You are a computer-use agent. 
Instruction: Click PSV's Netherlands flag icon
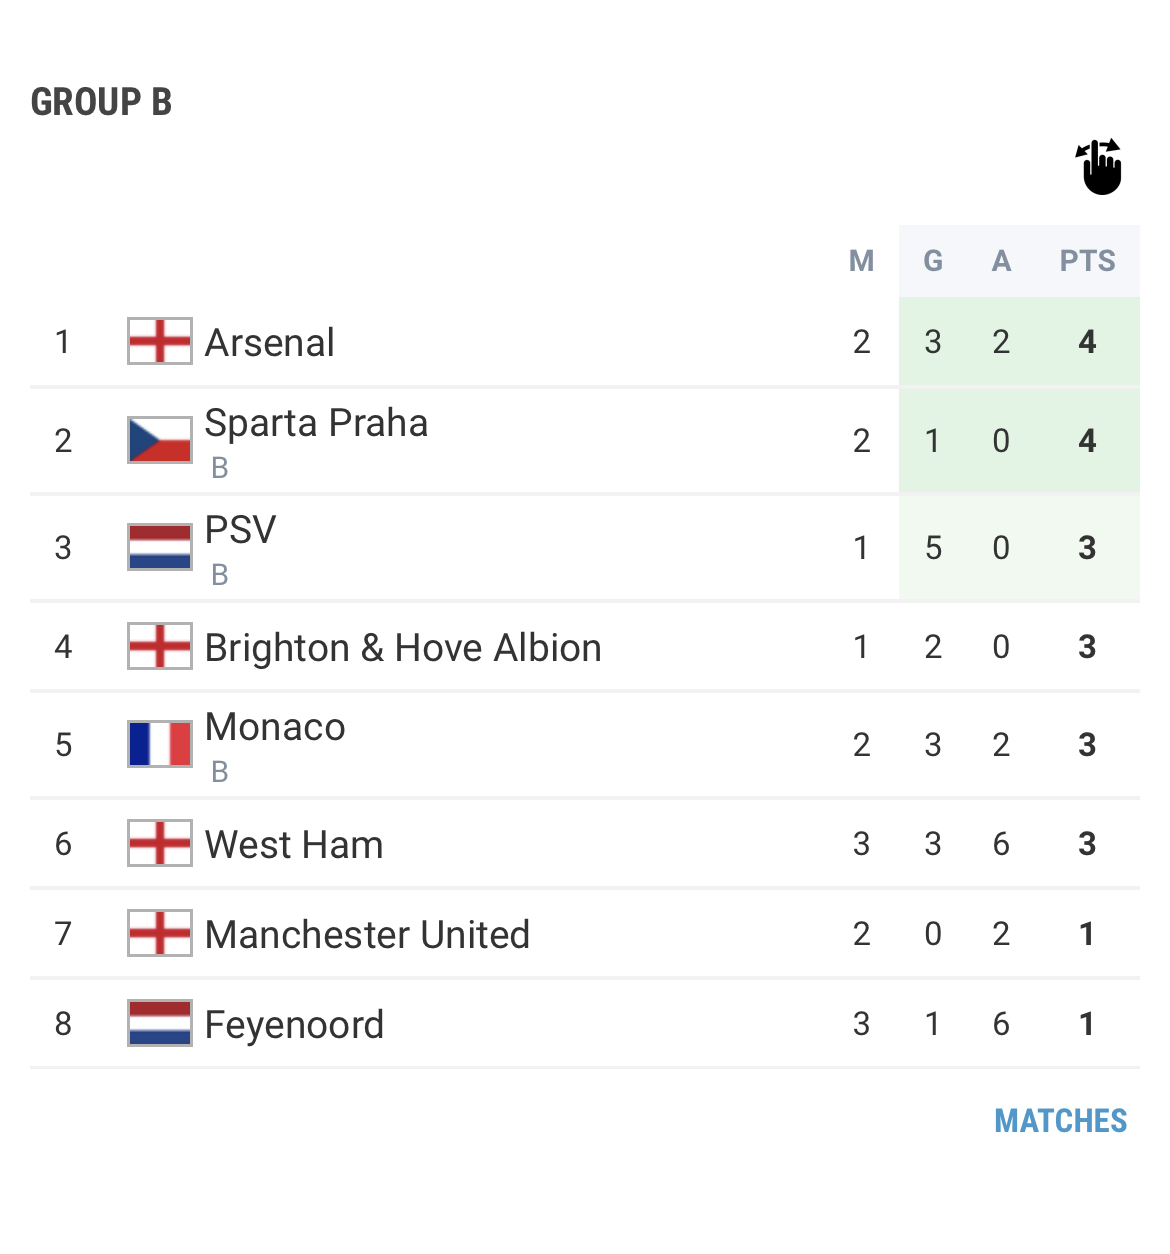(x=160, y=547)
